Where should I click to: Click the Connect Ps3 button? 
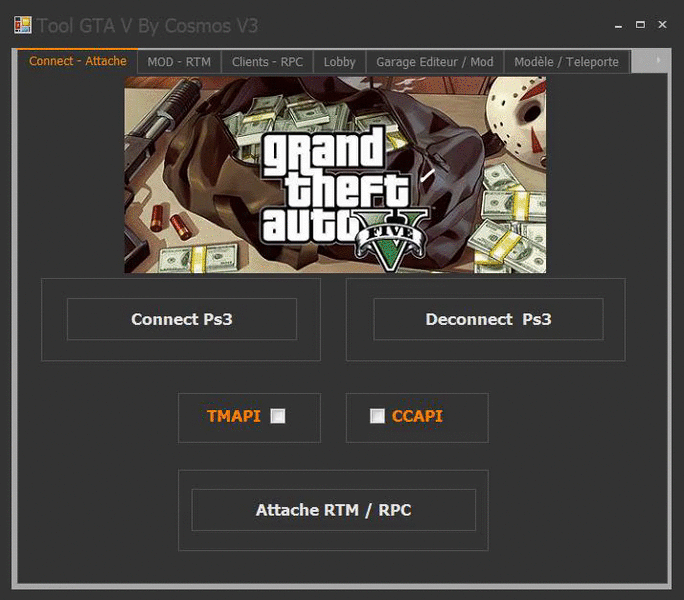pos(182,319)
